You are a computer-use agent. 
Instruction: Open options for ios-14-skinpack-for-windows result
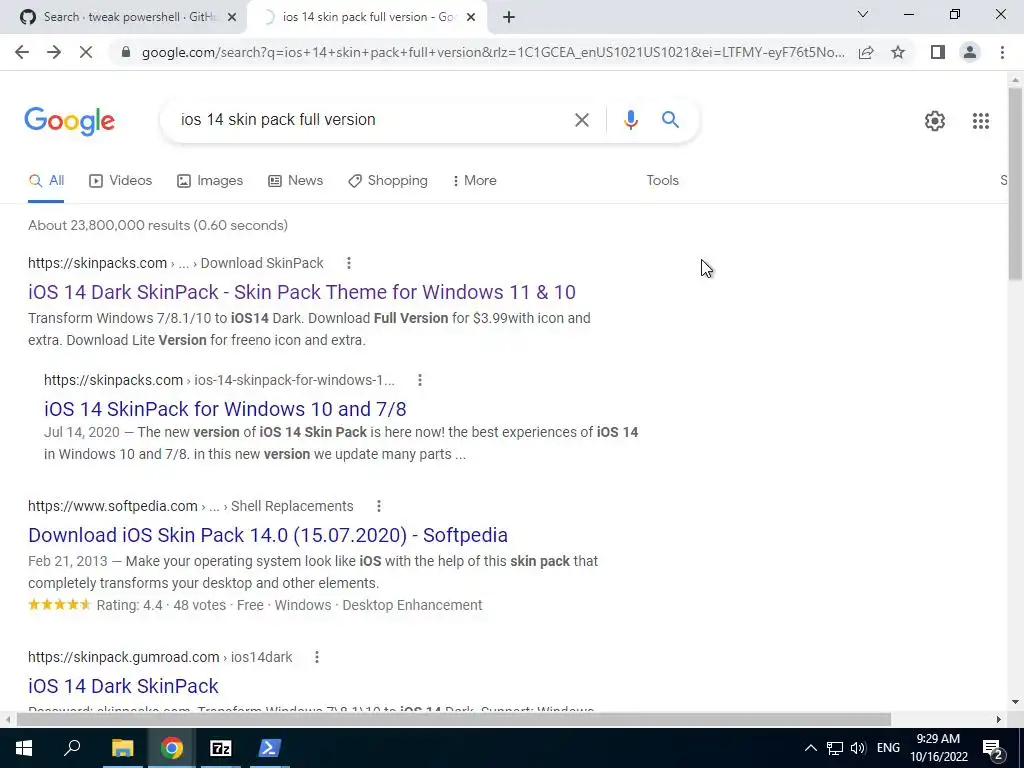pyautogui.click(x=420, y=380)
